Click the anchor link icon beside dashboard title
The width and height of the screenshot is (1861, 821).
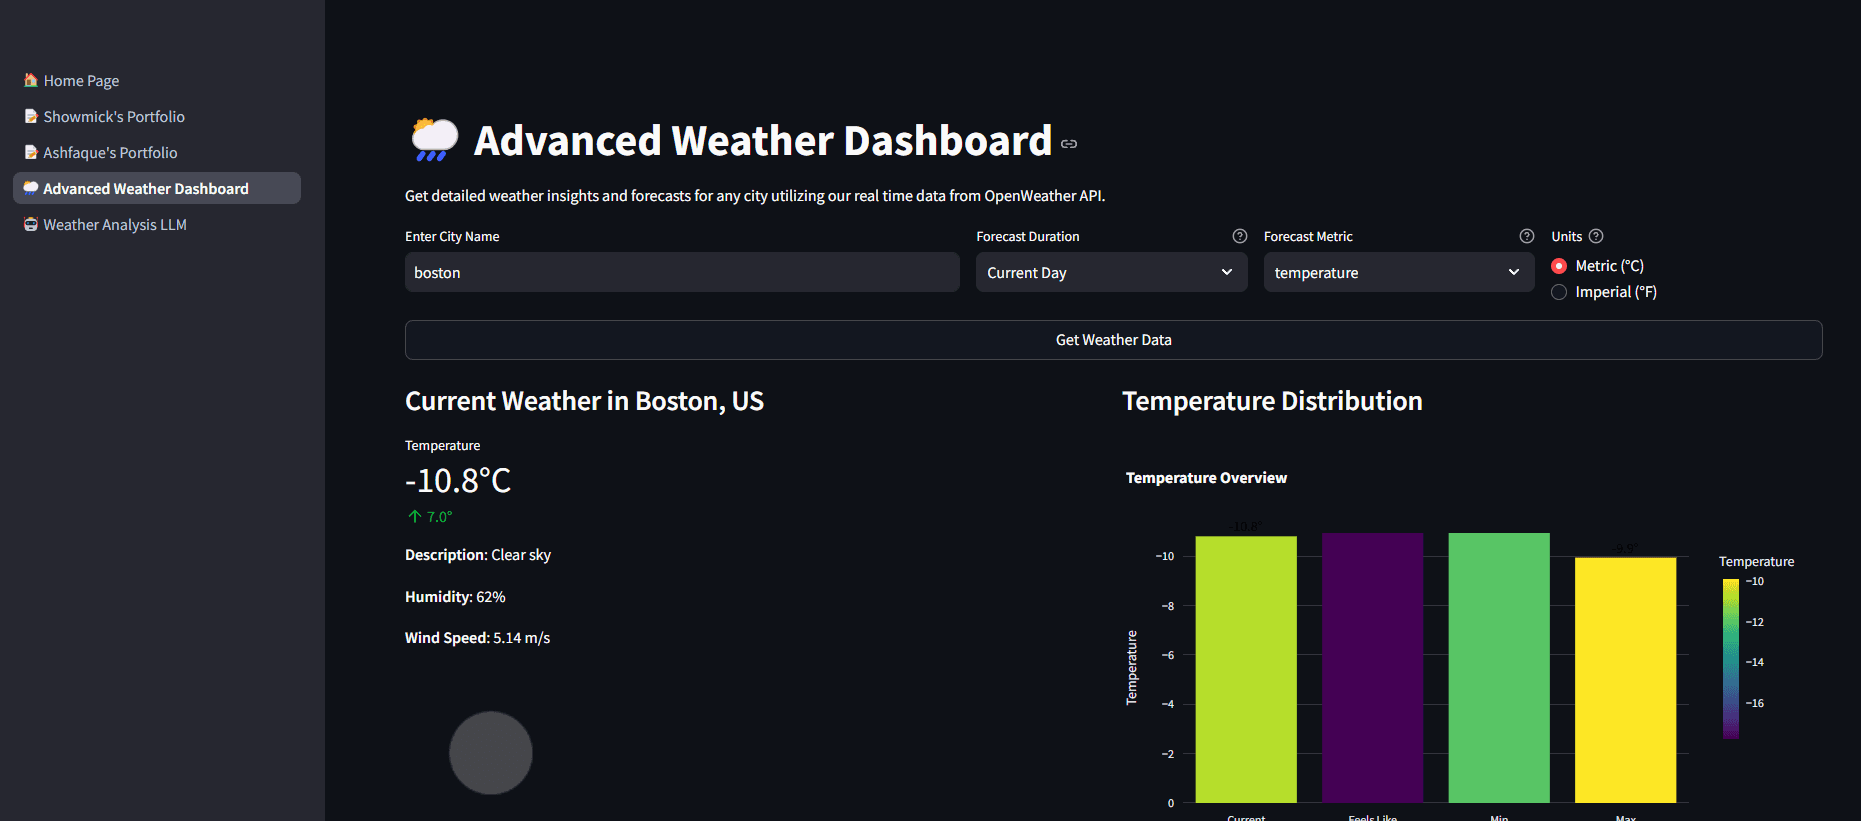1069,144
